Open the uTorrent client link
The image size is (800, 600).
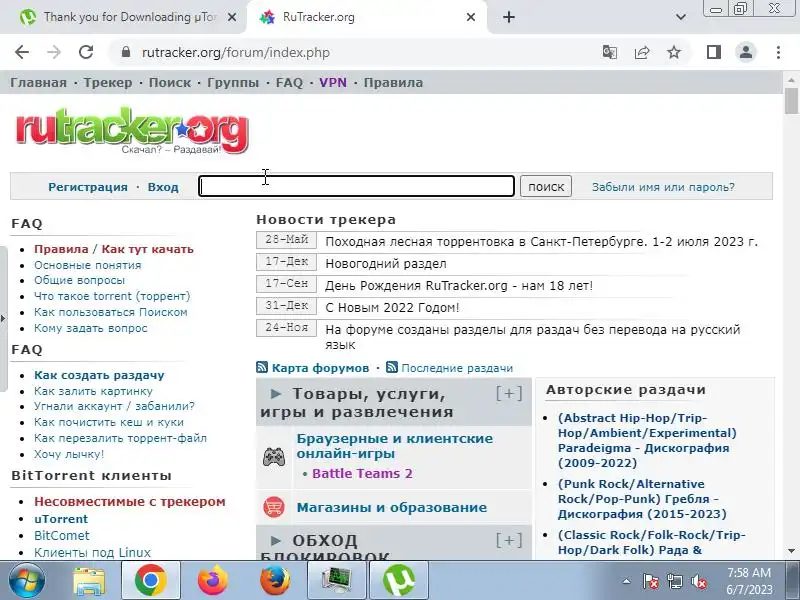click(x=61, y=519)
